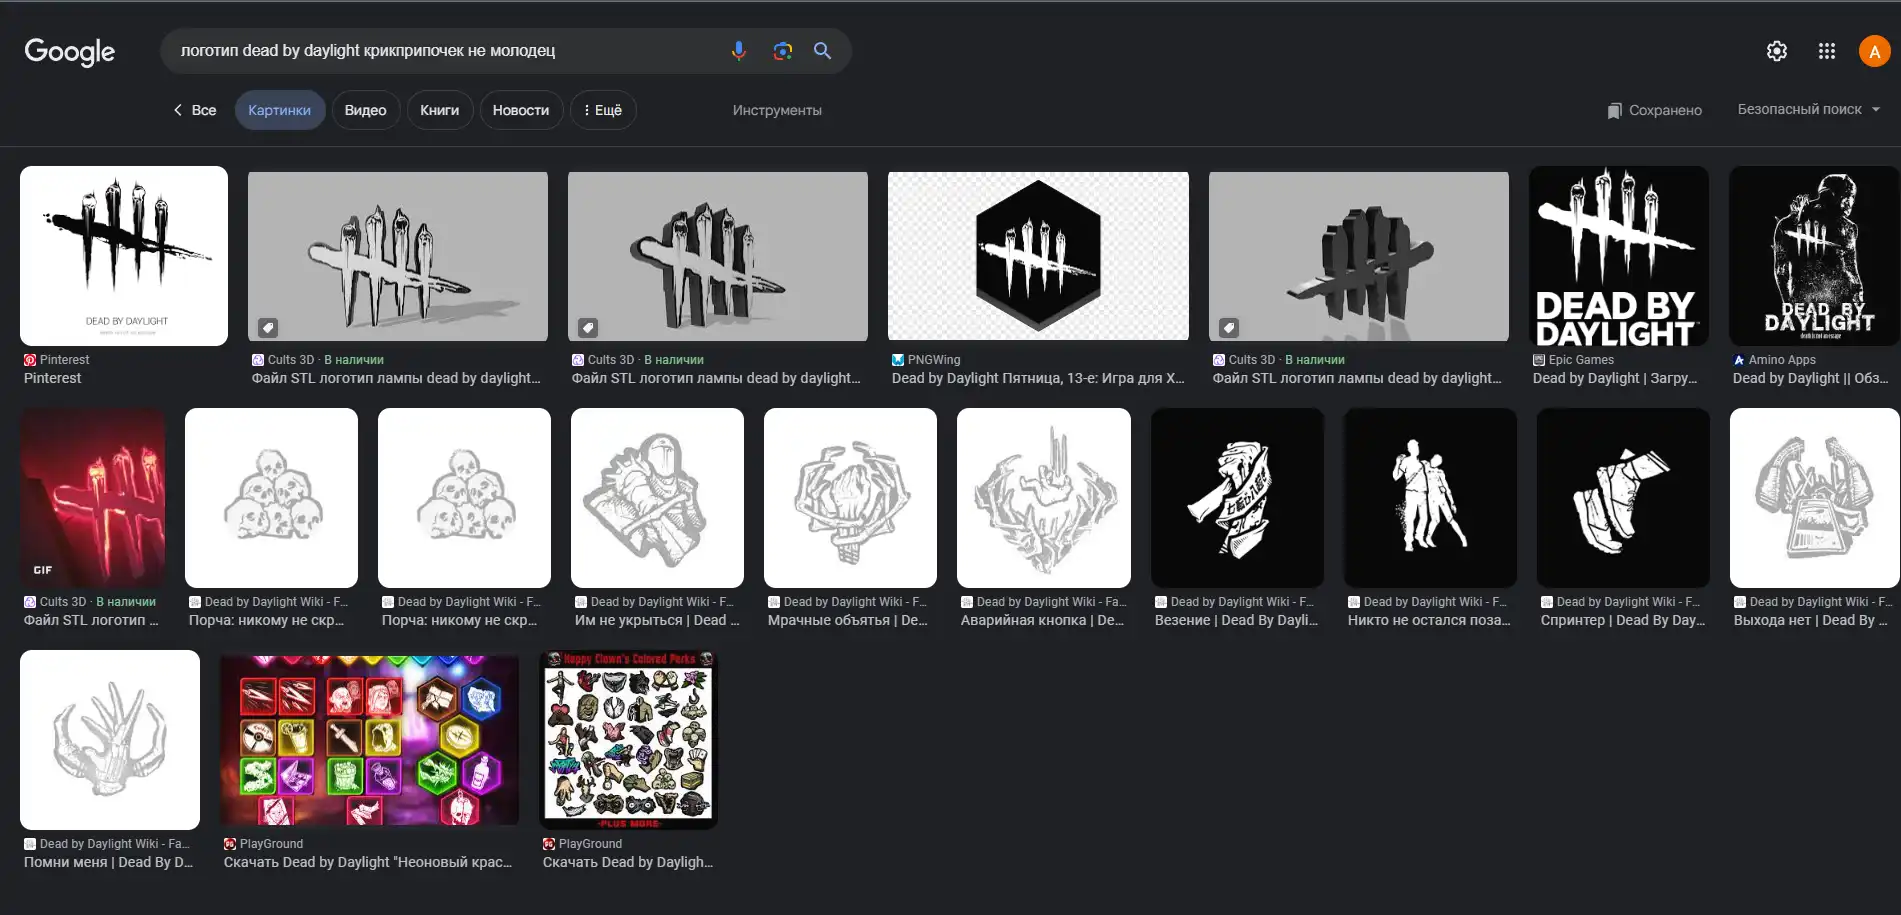Screen dimensions: 1901x915
Task: Click Epic Games source favicon
Action: coord(1539,360)
